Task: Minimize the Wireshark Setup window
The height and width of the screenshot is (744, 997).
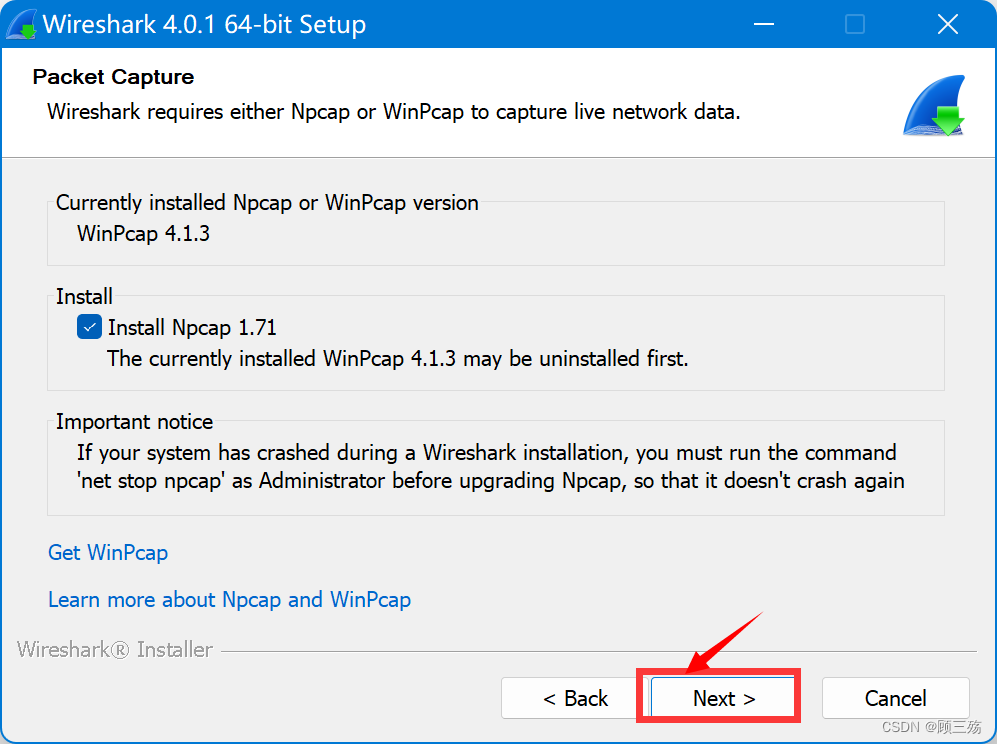Action: pos(764,25)
